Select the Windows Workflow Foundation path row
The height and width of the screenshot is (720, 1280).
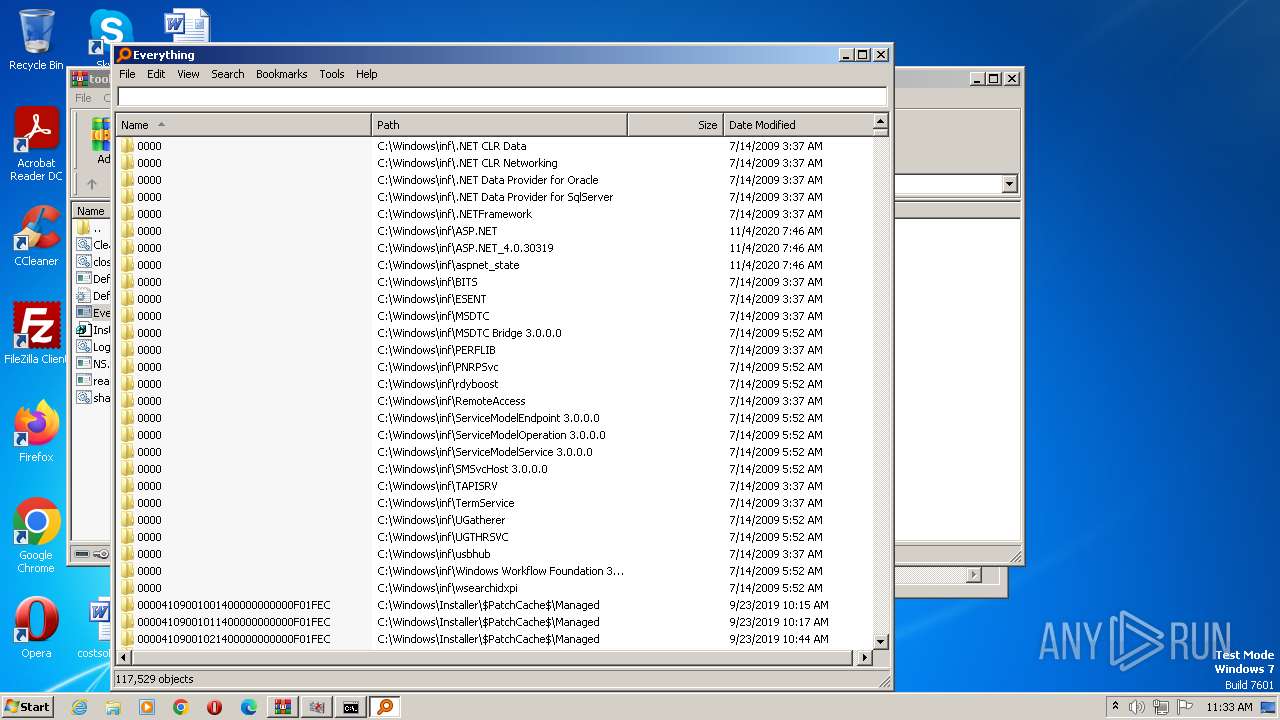[x=495, y=571]
